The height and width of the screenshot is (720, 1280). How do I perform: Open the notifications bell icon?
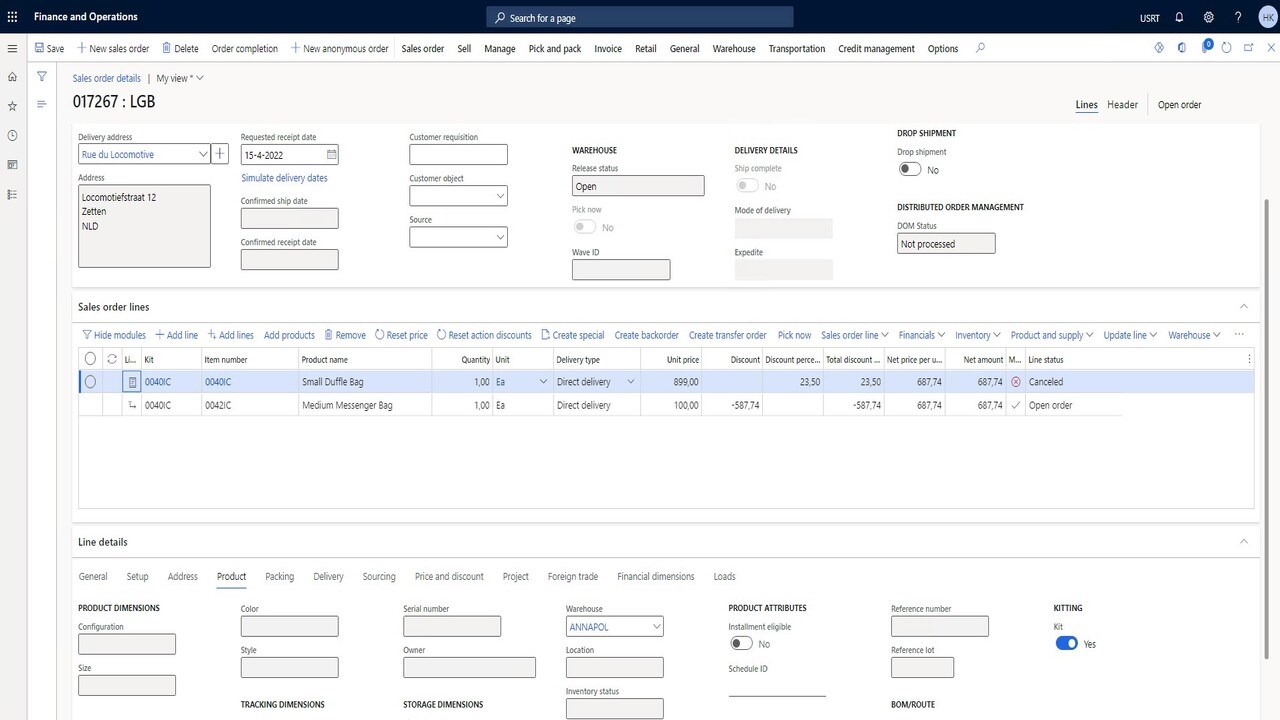click(x=1179, y=17)
